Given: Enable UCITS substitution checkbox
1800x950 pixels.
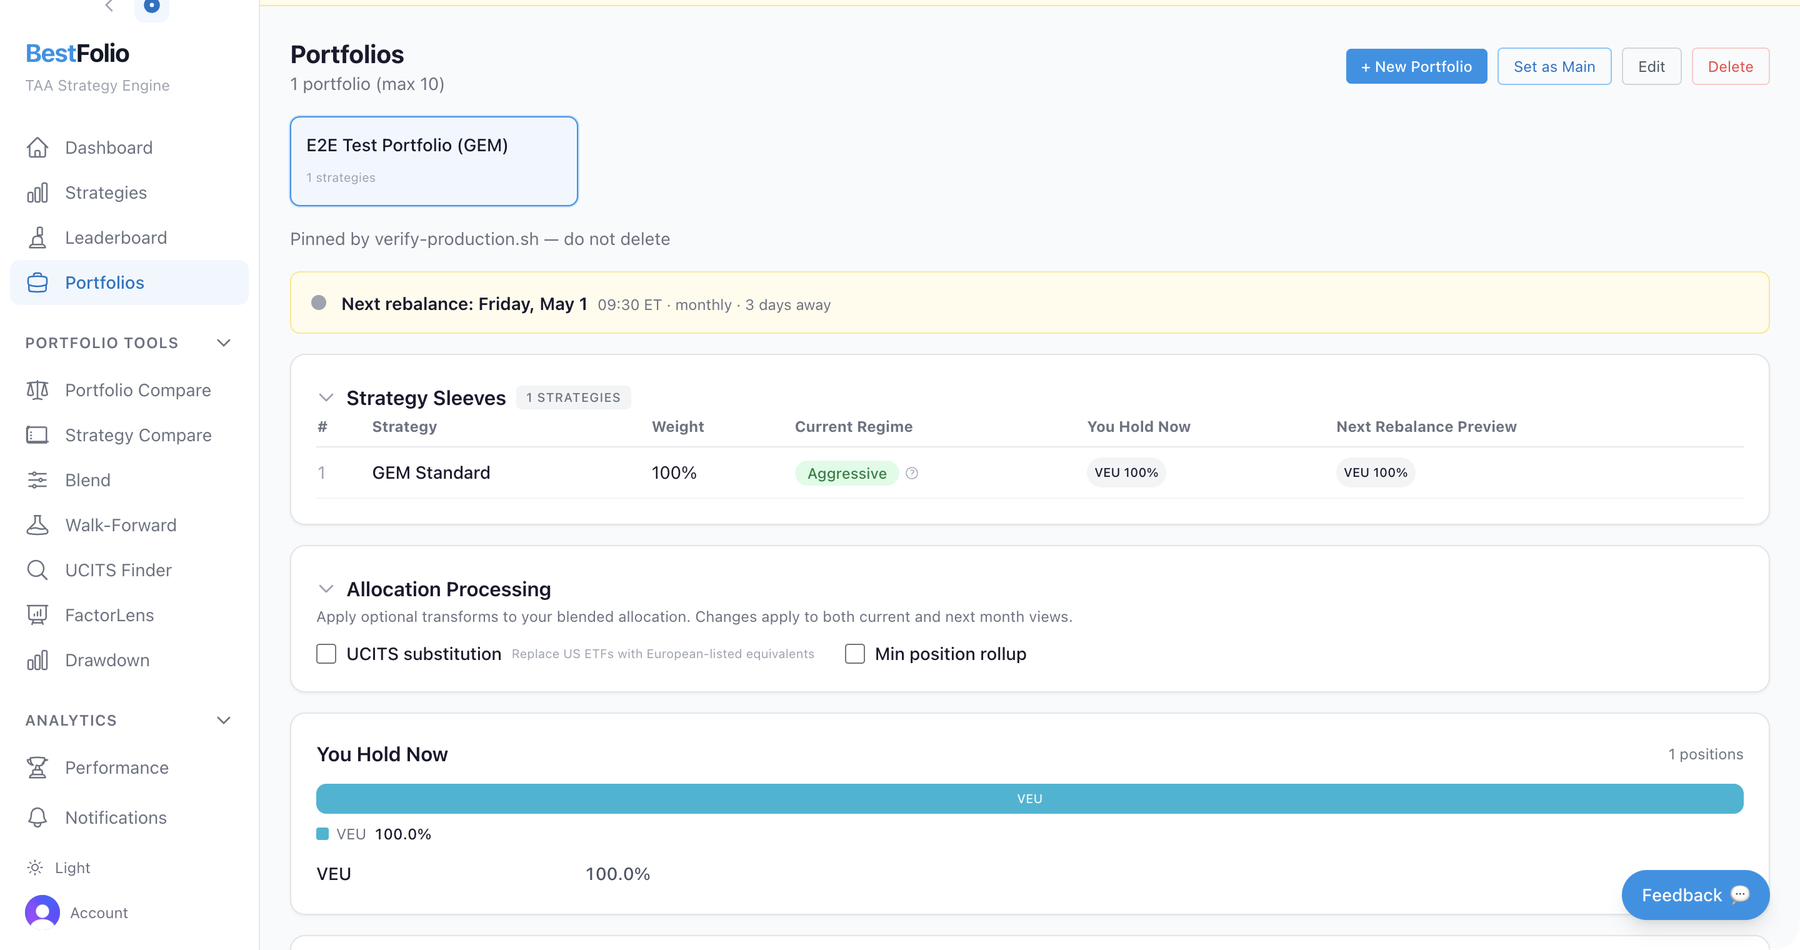Looking at the screenshot, I should pyautogui.click(x=326, y=654).
